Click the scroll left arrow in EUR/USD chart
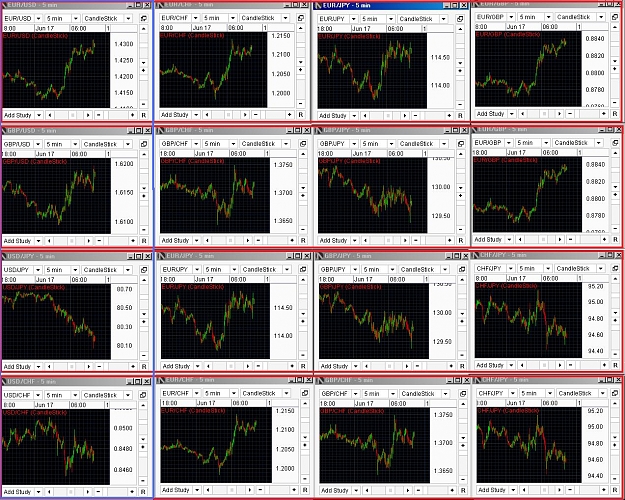 (x=49, y=115)
